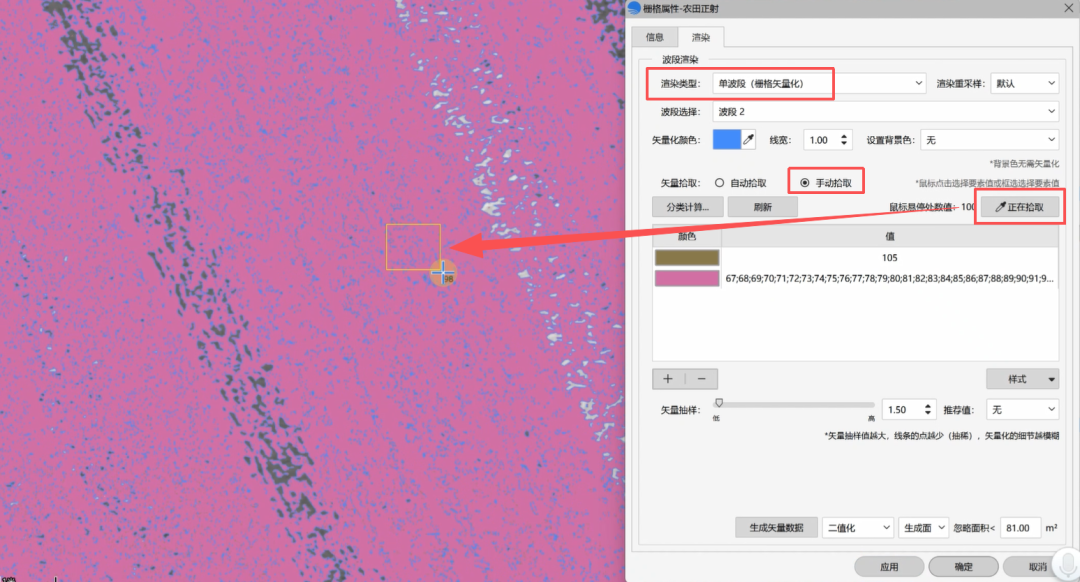Increase the 线宽 value with up arrow
Viewport: 1080px width, 582px height.
click(x=844, y=136)
